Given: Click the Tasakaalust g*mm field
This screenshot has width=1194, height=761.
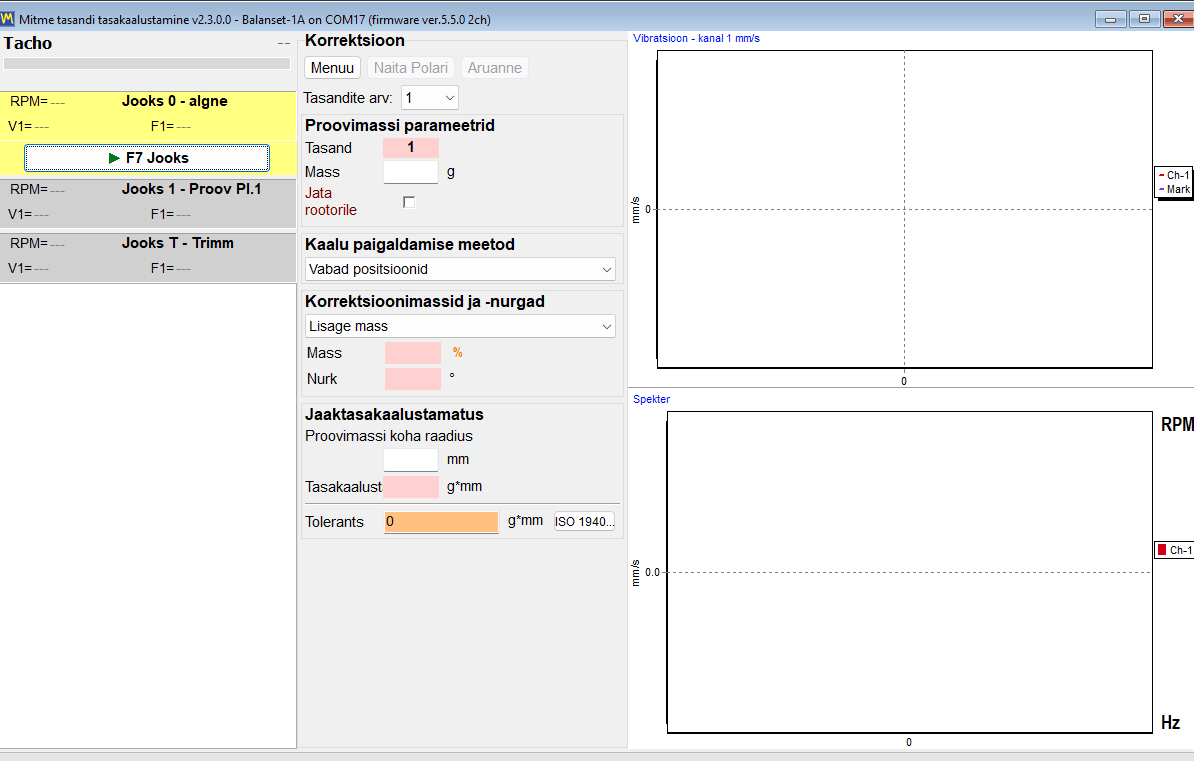Looking at the screenshot, I should click(411, 487).
